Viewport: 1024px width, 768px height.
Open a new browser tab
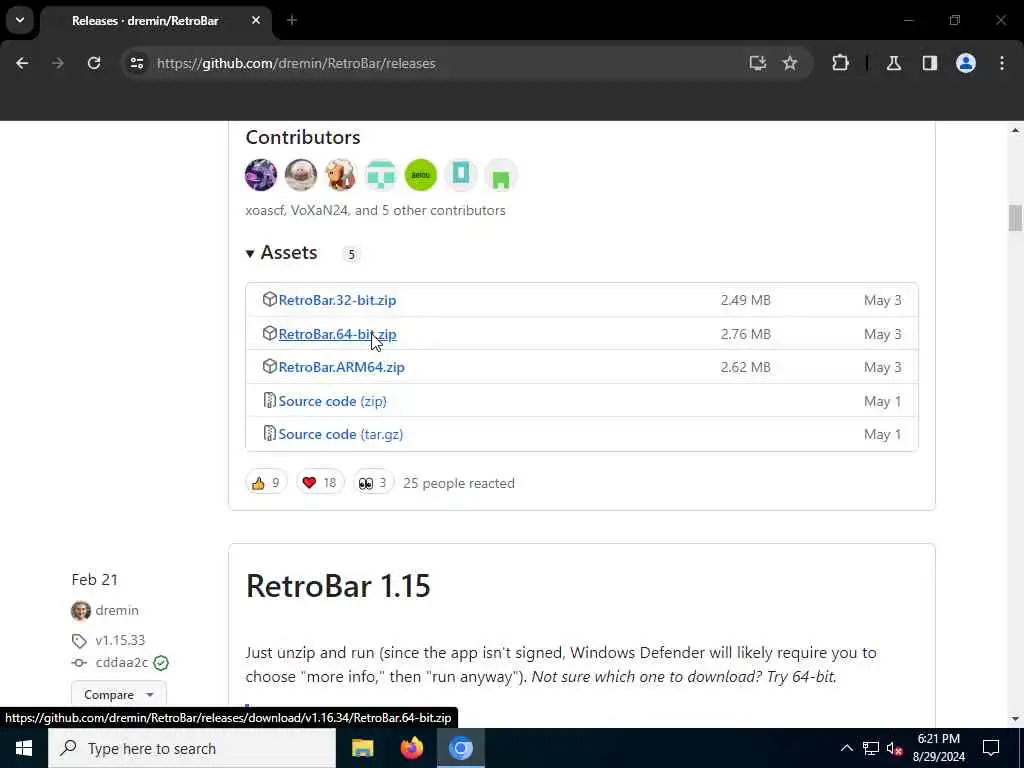[292, 21]
